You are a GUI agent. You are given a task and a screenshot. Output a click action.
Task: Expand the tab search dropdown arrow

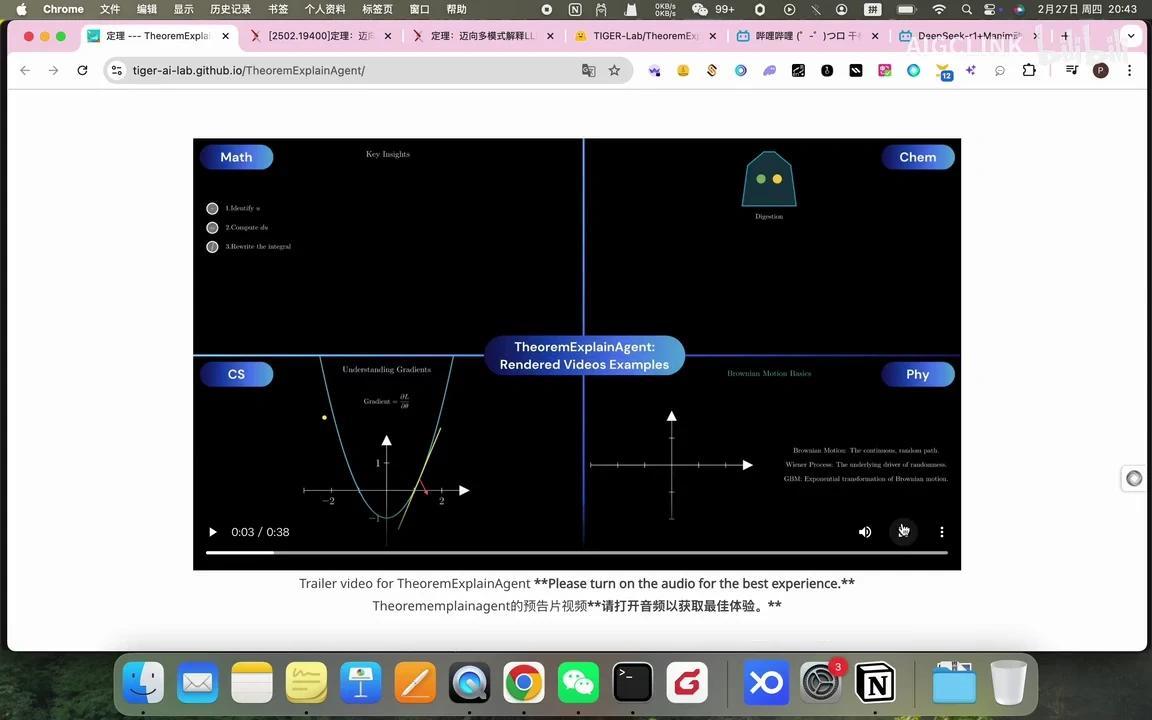[x=1131, y=36]
